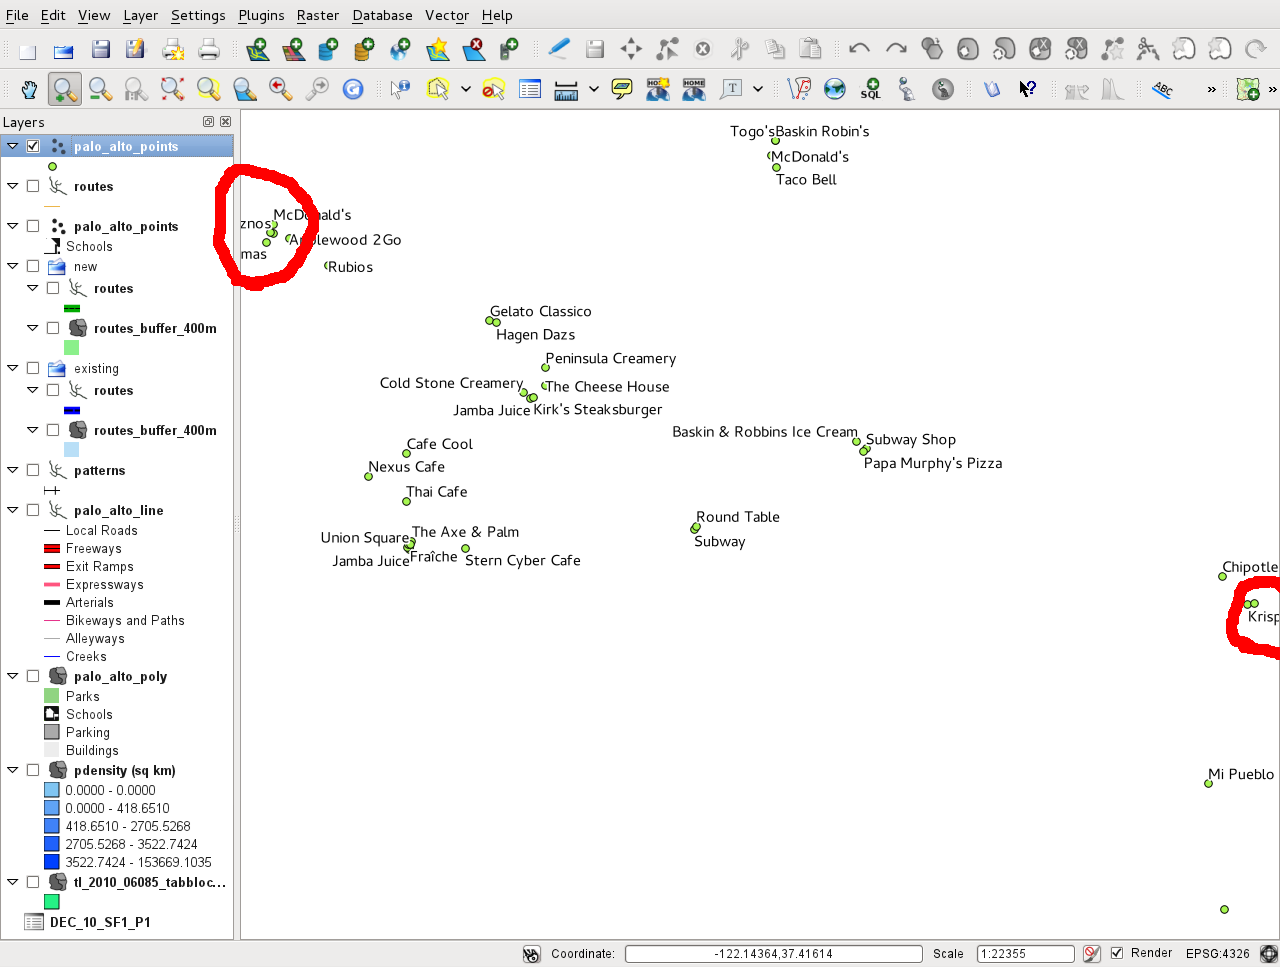
Task: Select the Zoom Out magnifier tool
Action: pyautogui.click(x=100, y=90)
